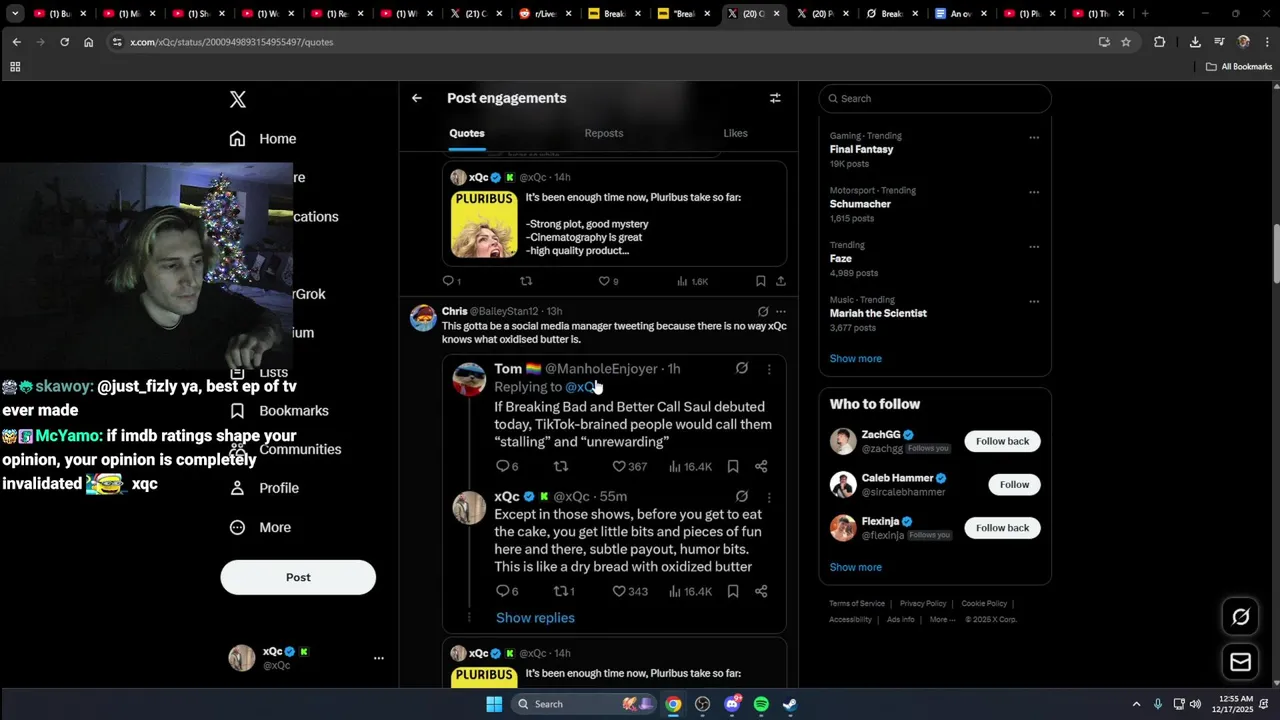
Task: Follow back ZachGG
Action: tap(1002, 441)
